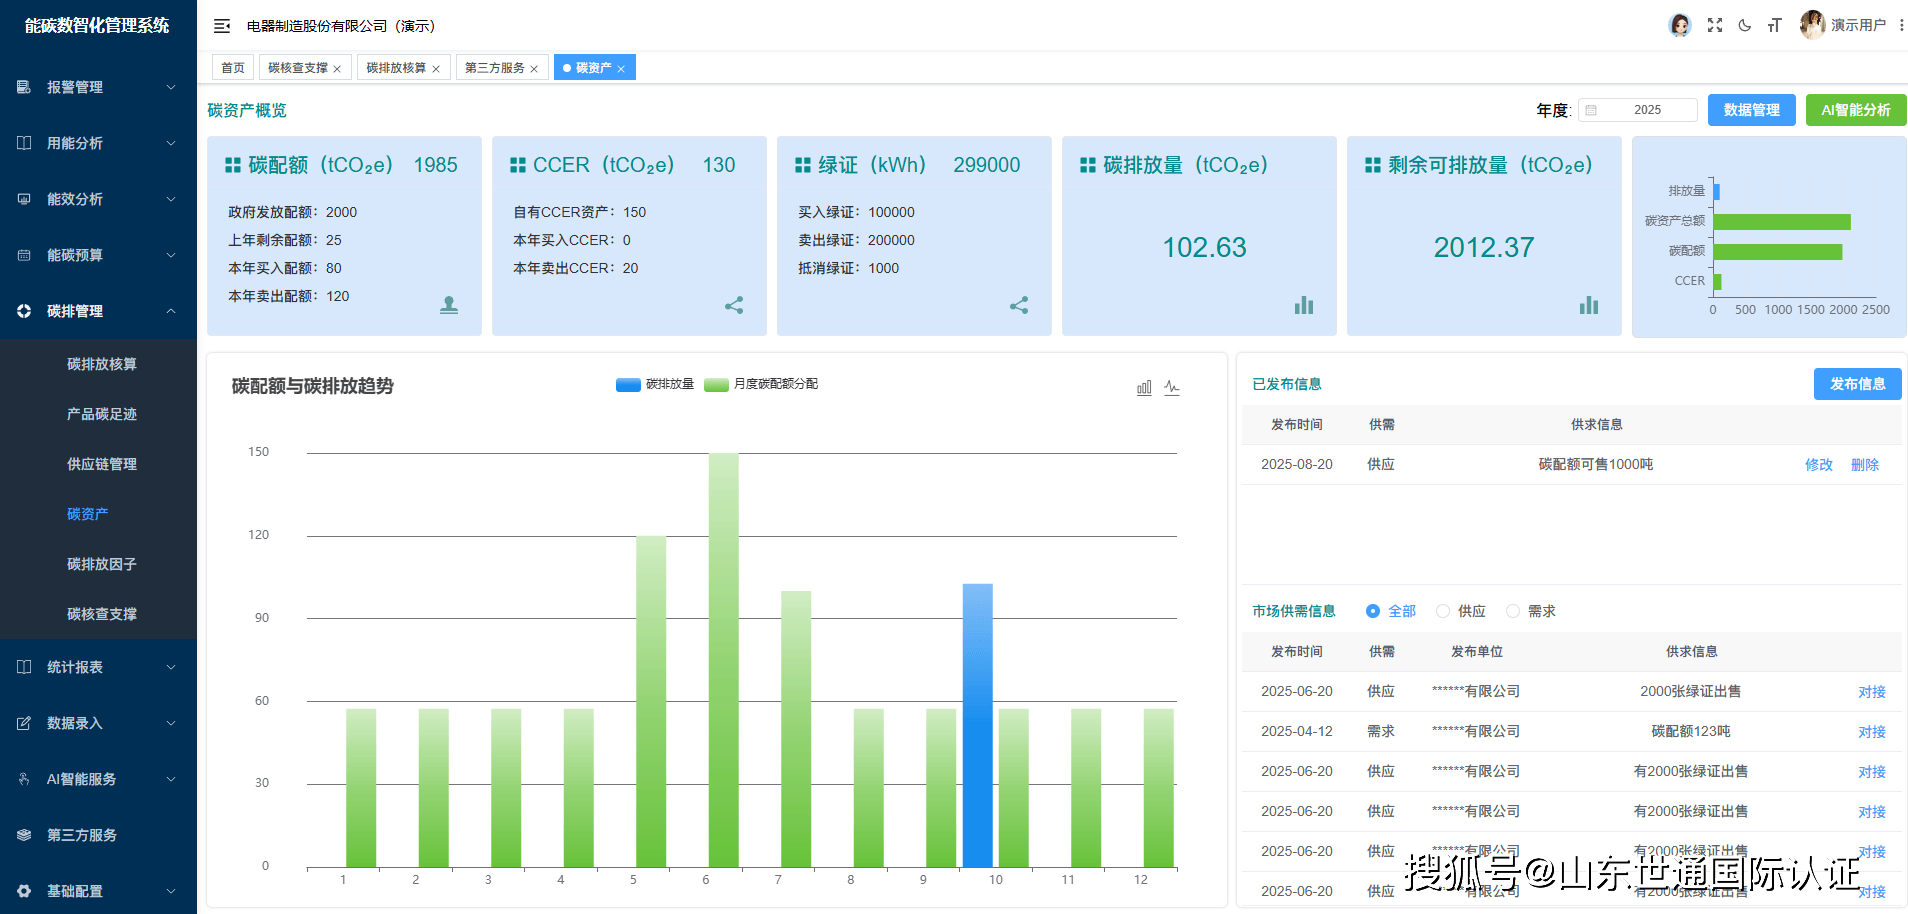Select the 需求 radio filter
The height and width of the screenshot is (914, 1908).
(x=1513, y=611)
